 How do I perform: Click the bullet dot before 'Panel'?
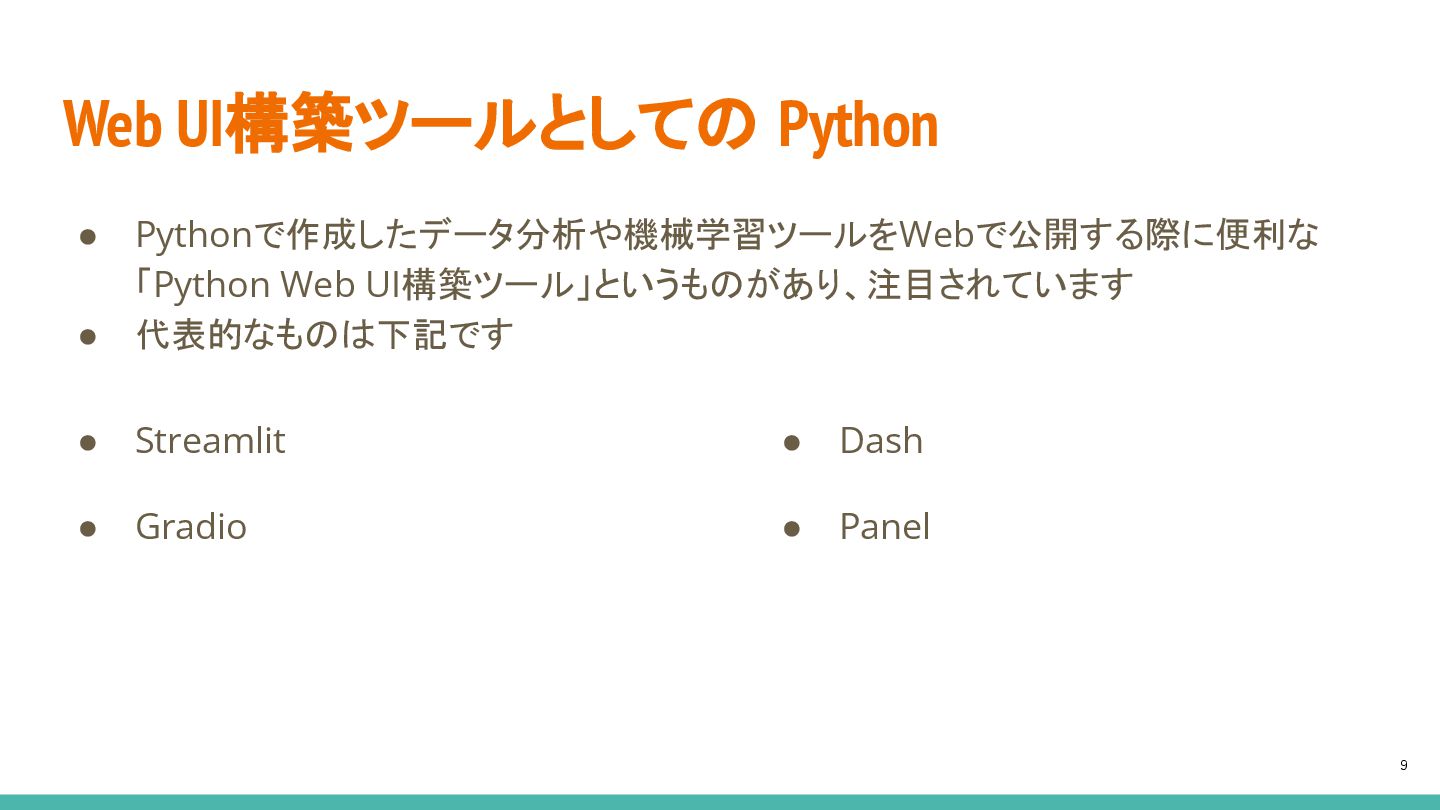click(792, 528)
